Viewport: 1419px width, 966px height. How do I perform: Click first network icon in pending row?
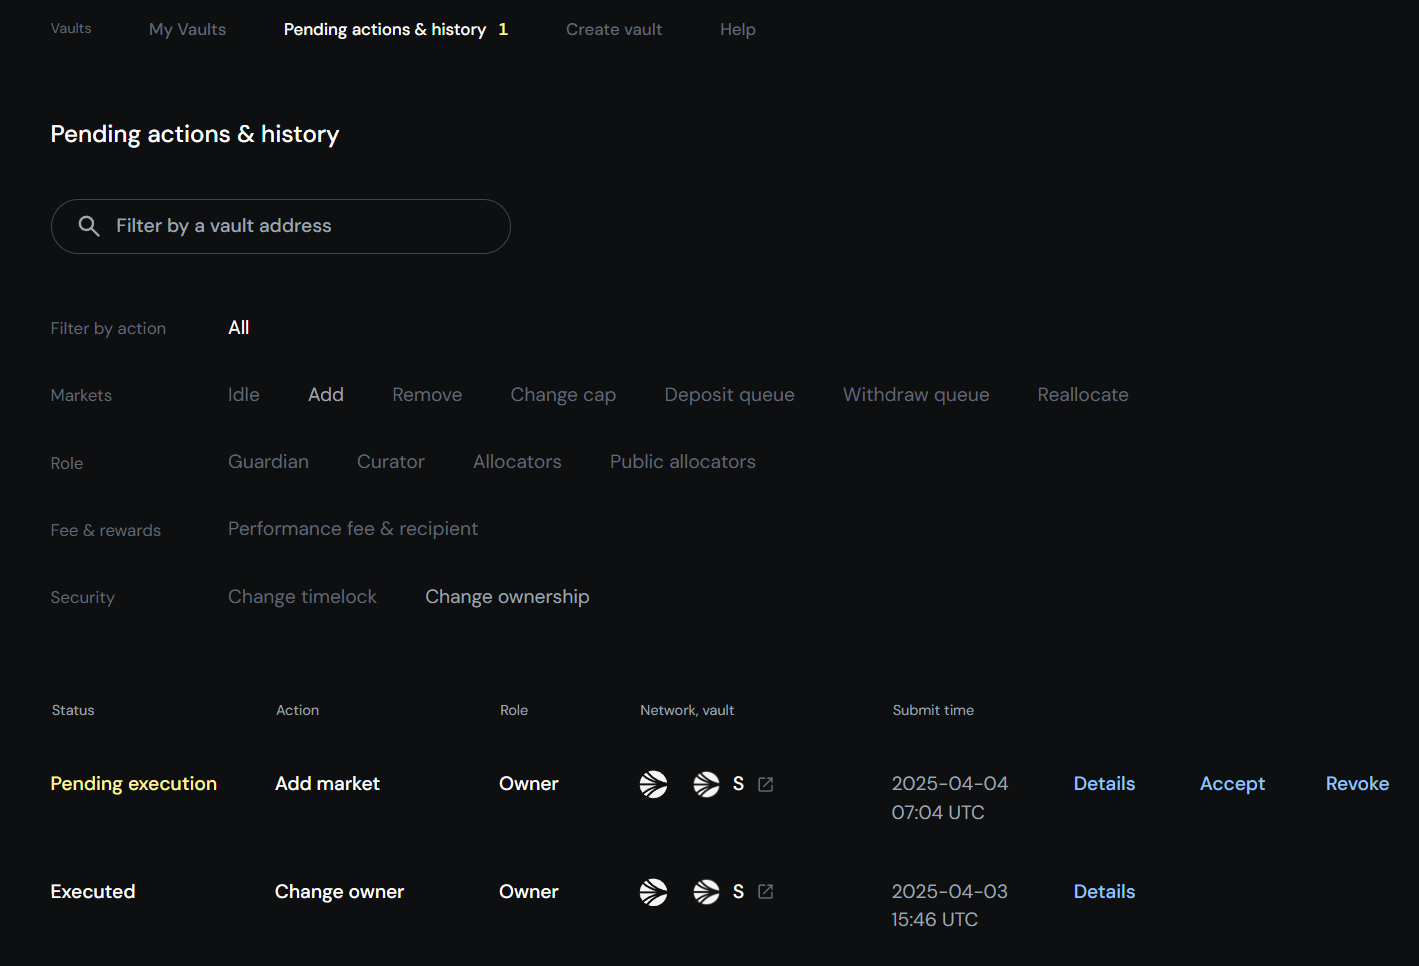tap(653, 784)
